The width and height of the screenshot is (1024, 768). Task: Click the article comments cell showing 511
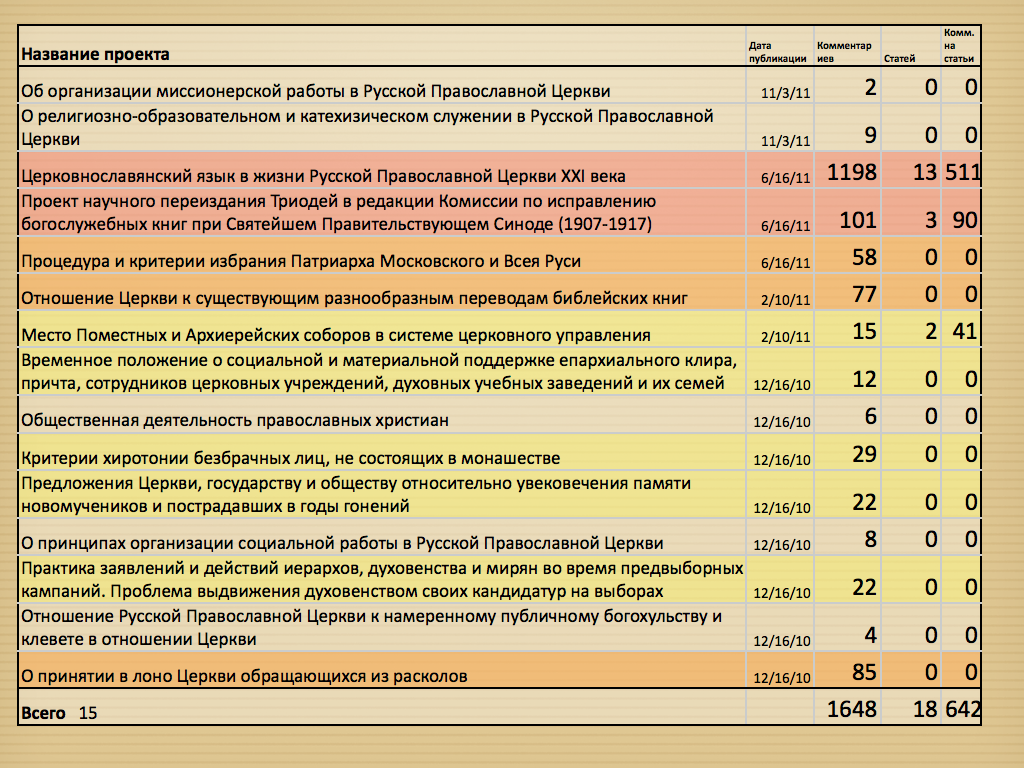(960, 174)
